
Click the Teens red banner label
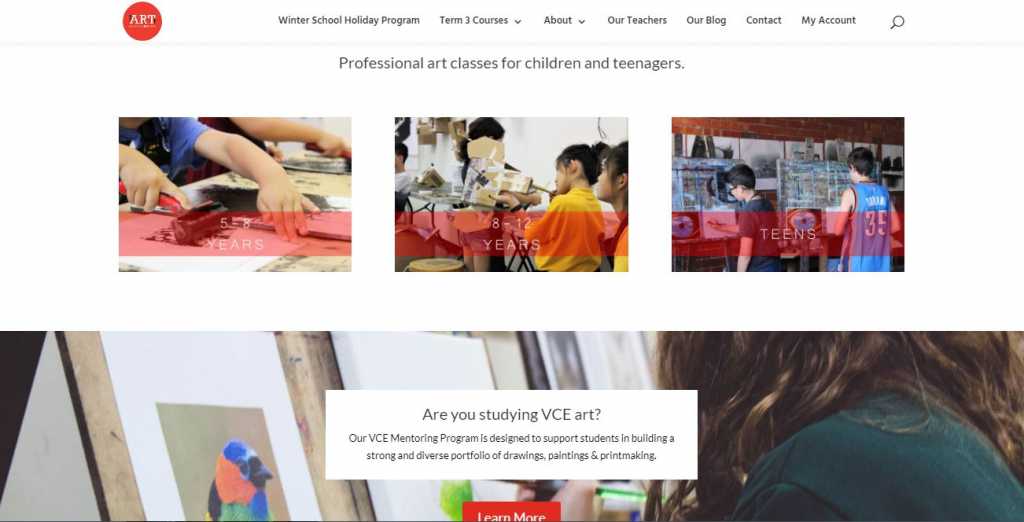pos(788,234)
